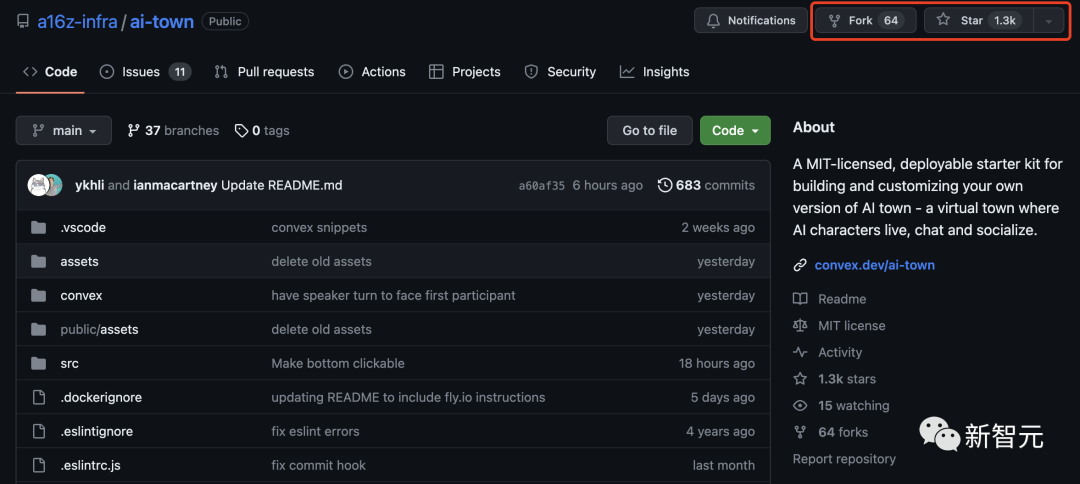Click the repository book icon beside a16z-infra
1080x484 pixels.
23,21
